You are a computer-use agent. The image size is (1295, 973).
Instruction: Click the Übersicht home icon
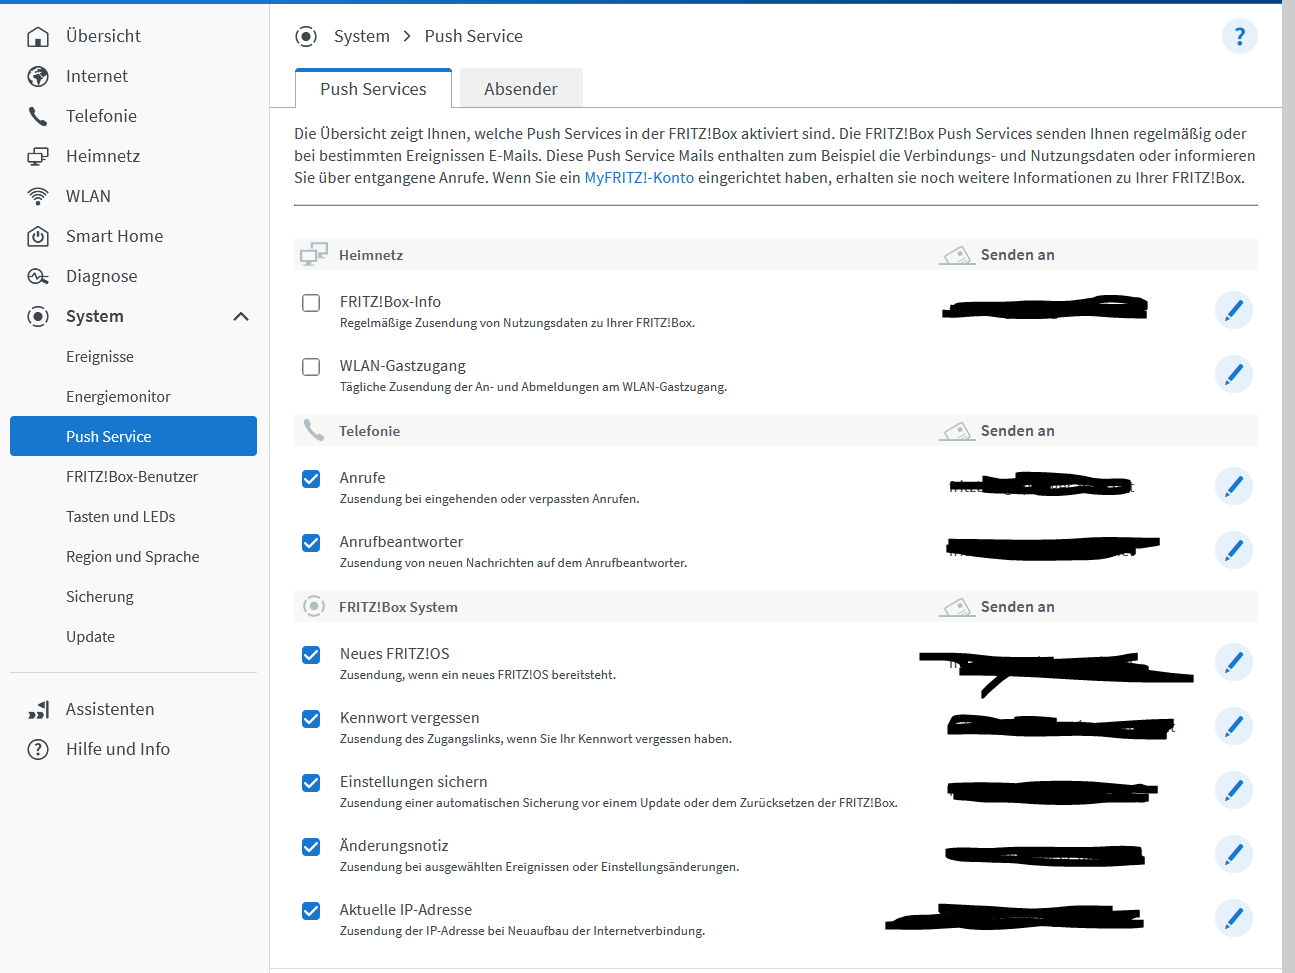click(x=38, y=37)
